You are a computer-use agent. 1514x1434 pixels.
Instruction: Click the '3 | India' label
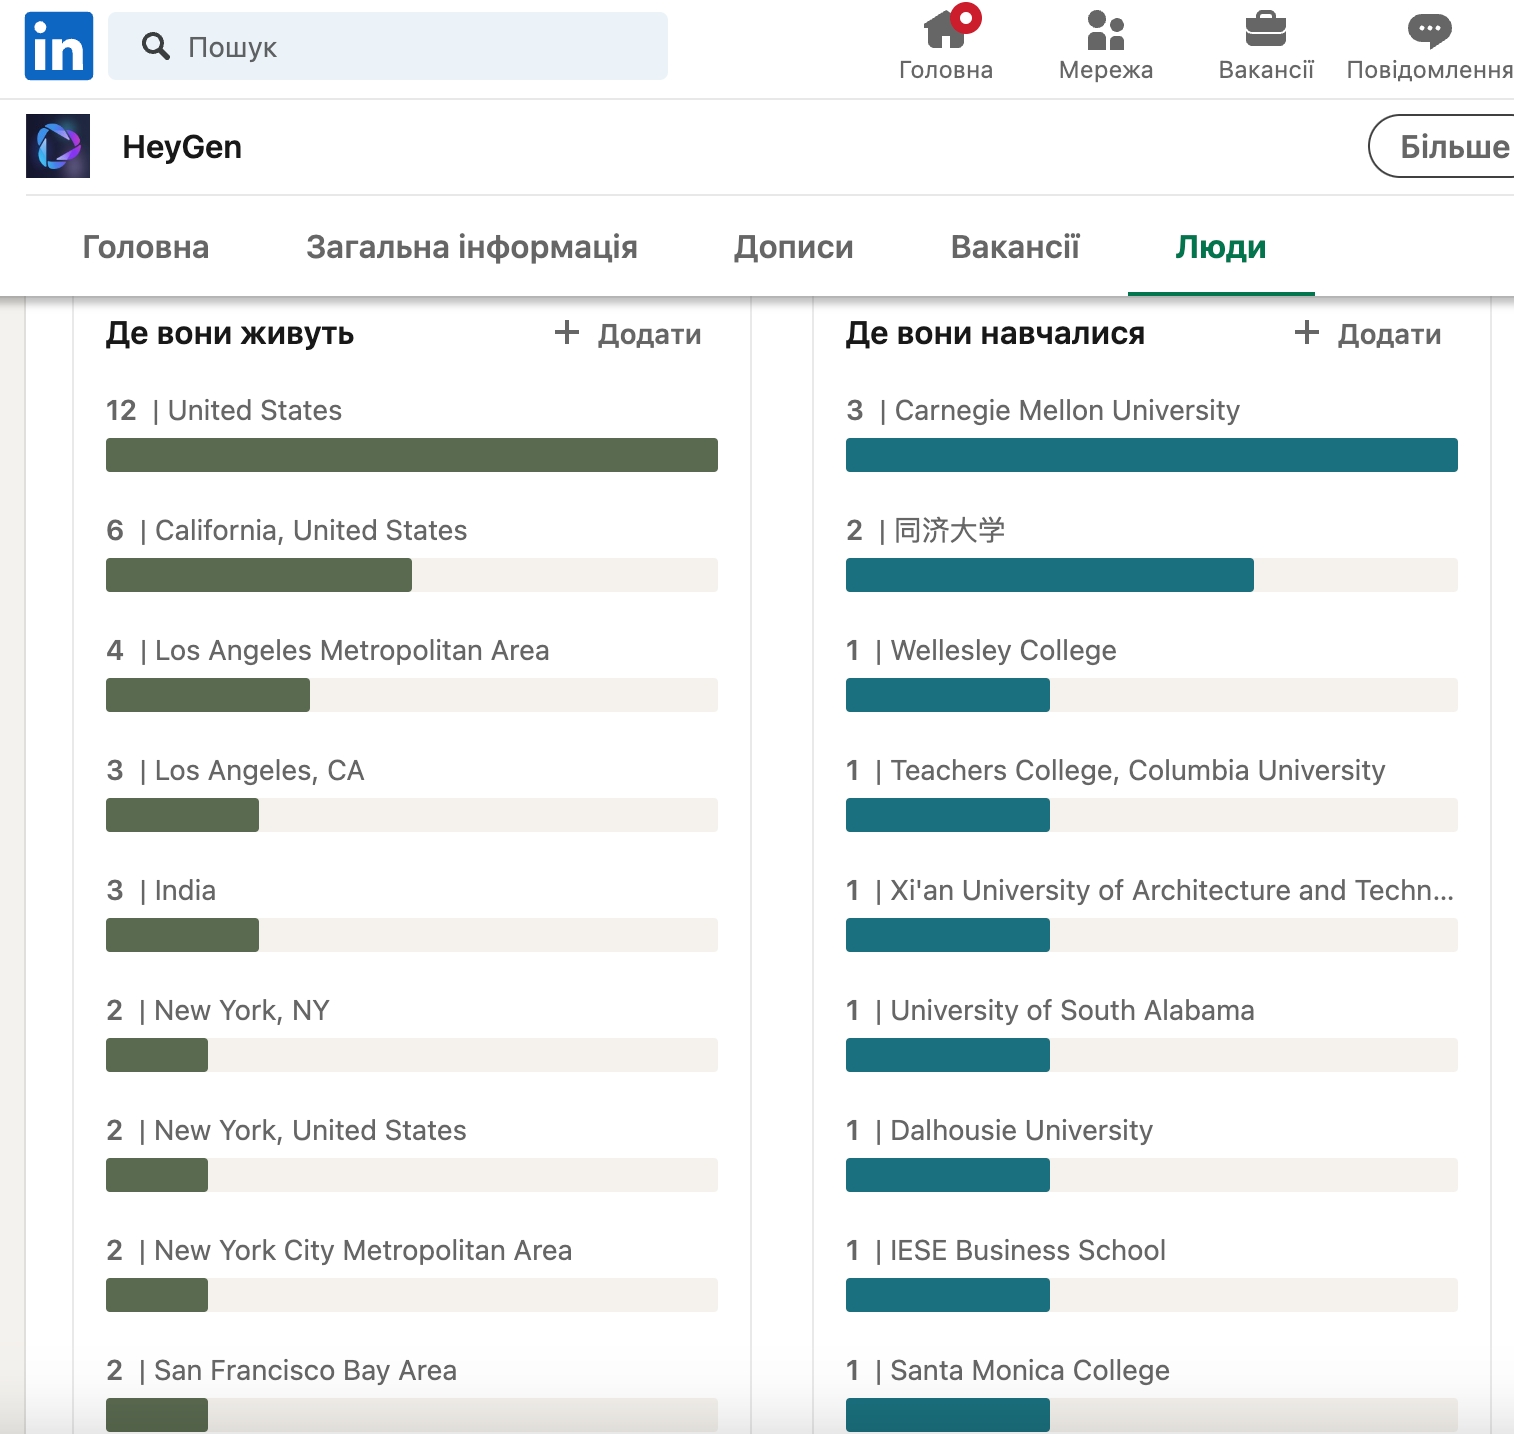coord(161,890)
